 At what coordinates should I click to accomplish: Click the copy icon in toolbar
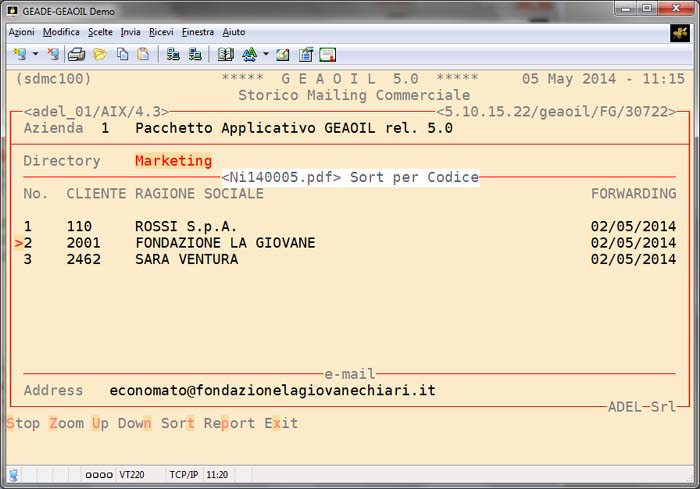click(121, 54)
